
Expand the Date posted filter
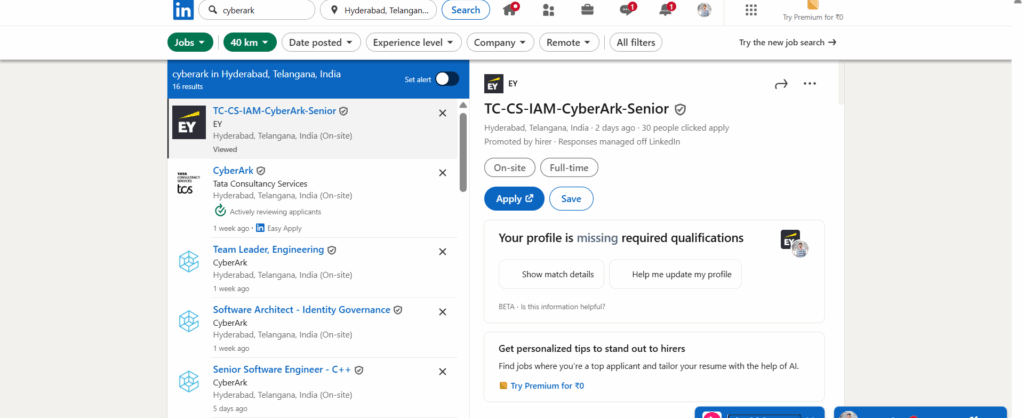point(321,42)
